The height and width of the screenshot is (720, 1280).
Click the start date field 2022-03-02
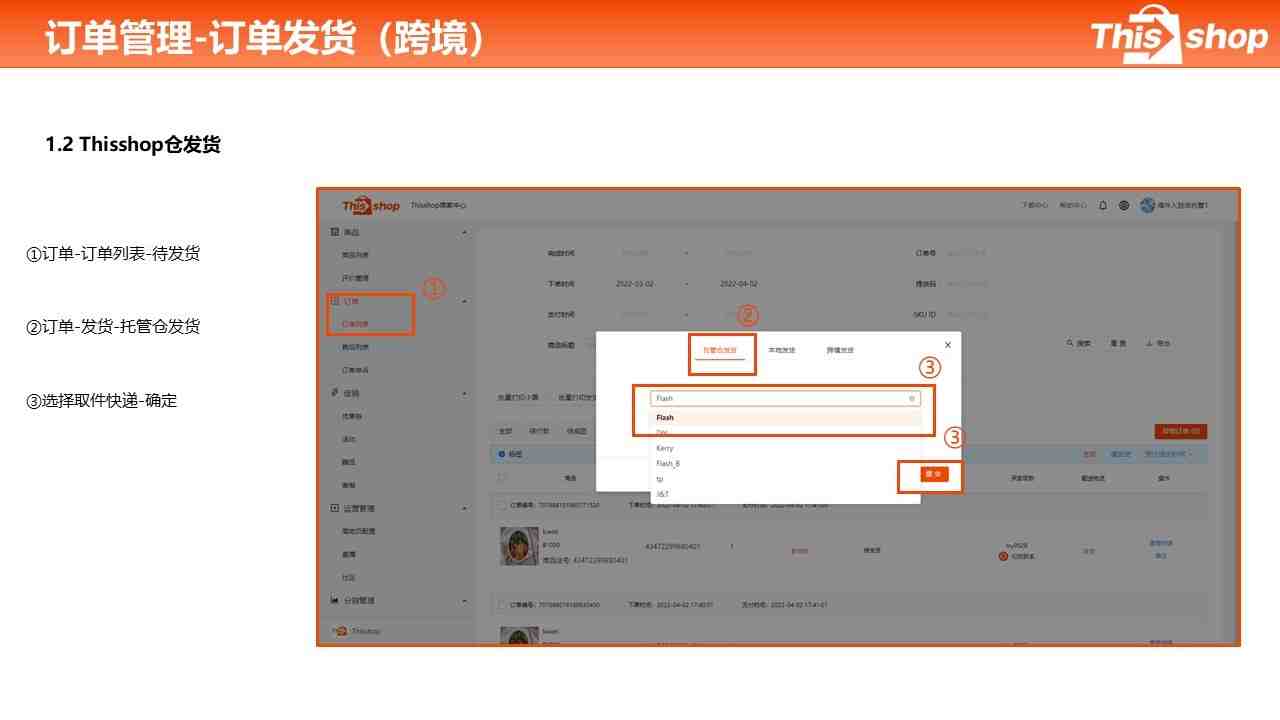[x=637, y=284]
